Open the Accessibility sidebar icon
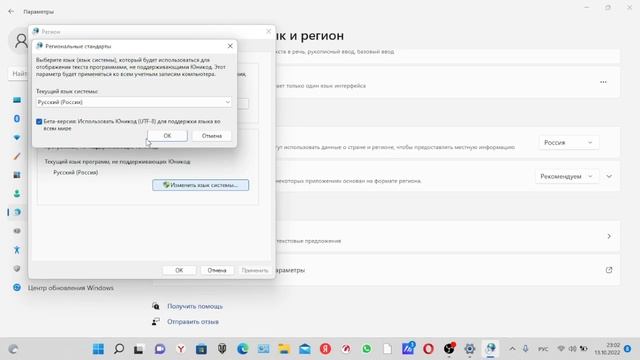Image resolution: width=640 pixels, height=360 pixels. pos(17,250)
